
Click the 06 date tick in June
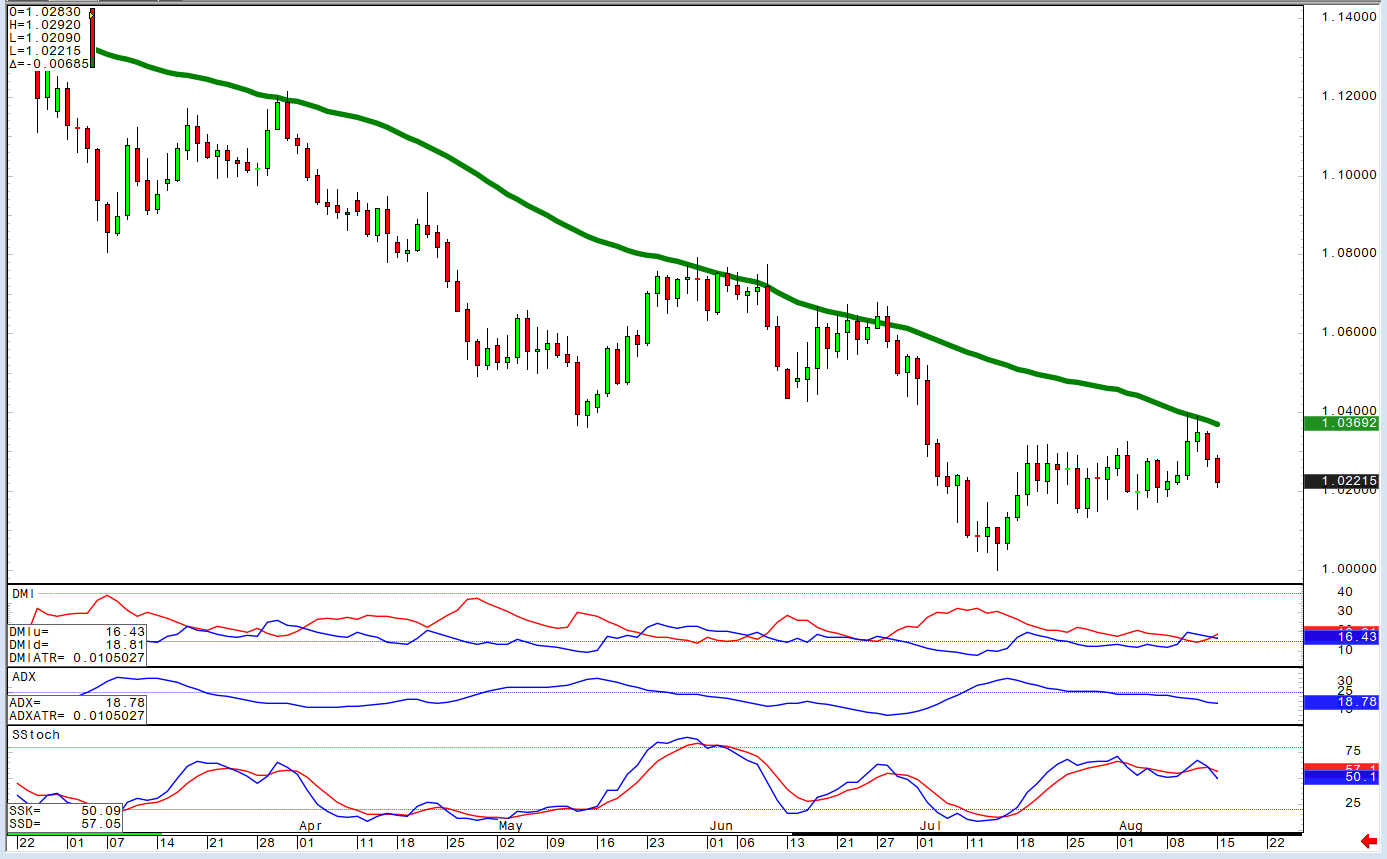(x=746, y=842)
